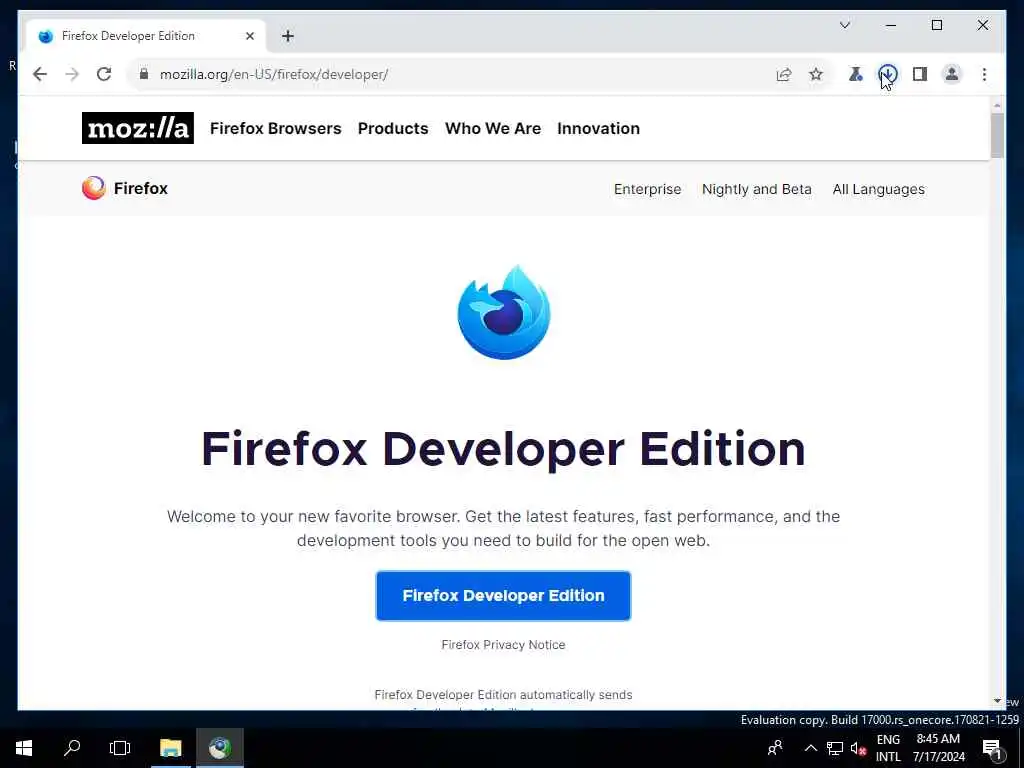The height and width of the screenshot is (768, 1024).
Task: Open the Innovation menu
Action: coord(598,129)
